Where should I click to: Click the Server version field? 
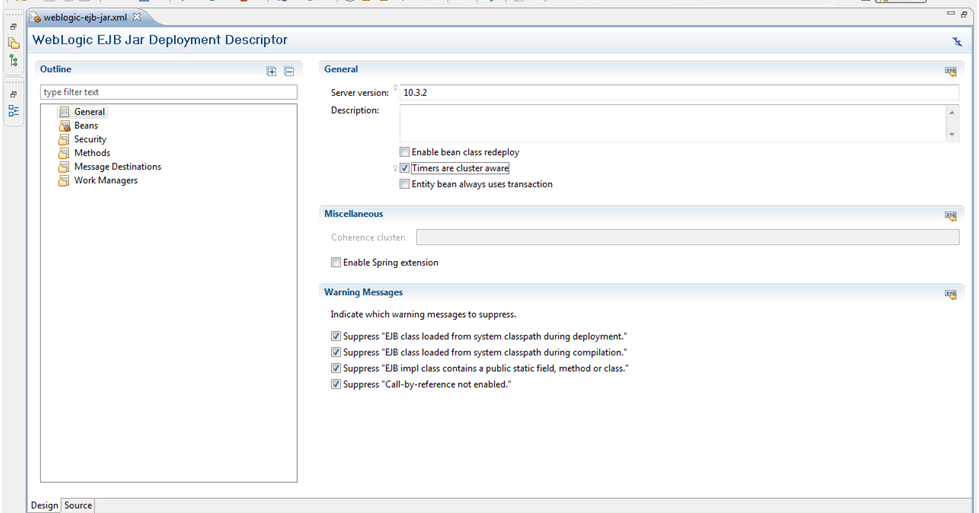pyautogui.click(x=679, y=92)
